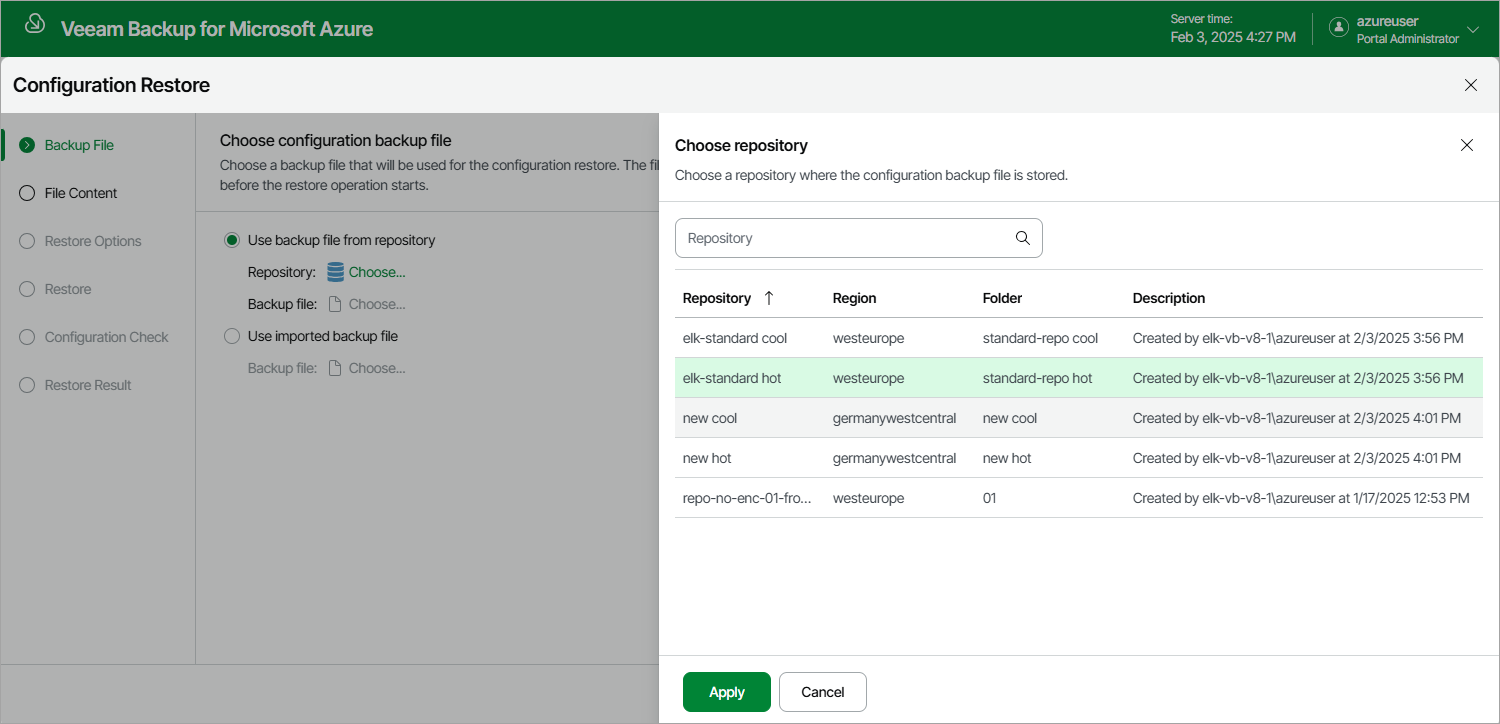Click the file icon under Use imported backup file

point(336,368)
